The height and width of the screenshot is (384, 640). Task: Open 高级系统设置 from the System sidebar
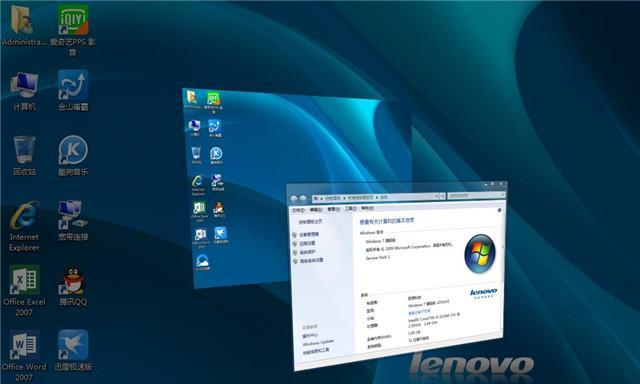[x=311, y=260]
